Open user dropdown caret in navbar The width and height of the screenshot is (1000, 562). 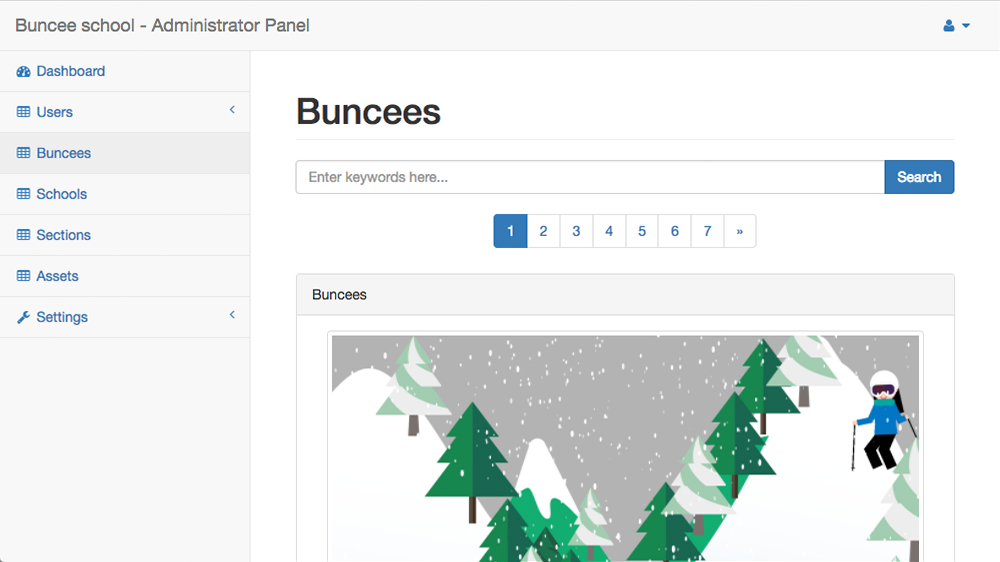click(966, 26)
